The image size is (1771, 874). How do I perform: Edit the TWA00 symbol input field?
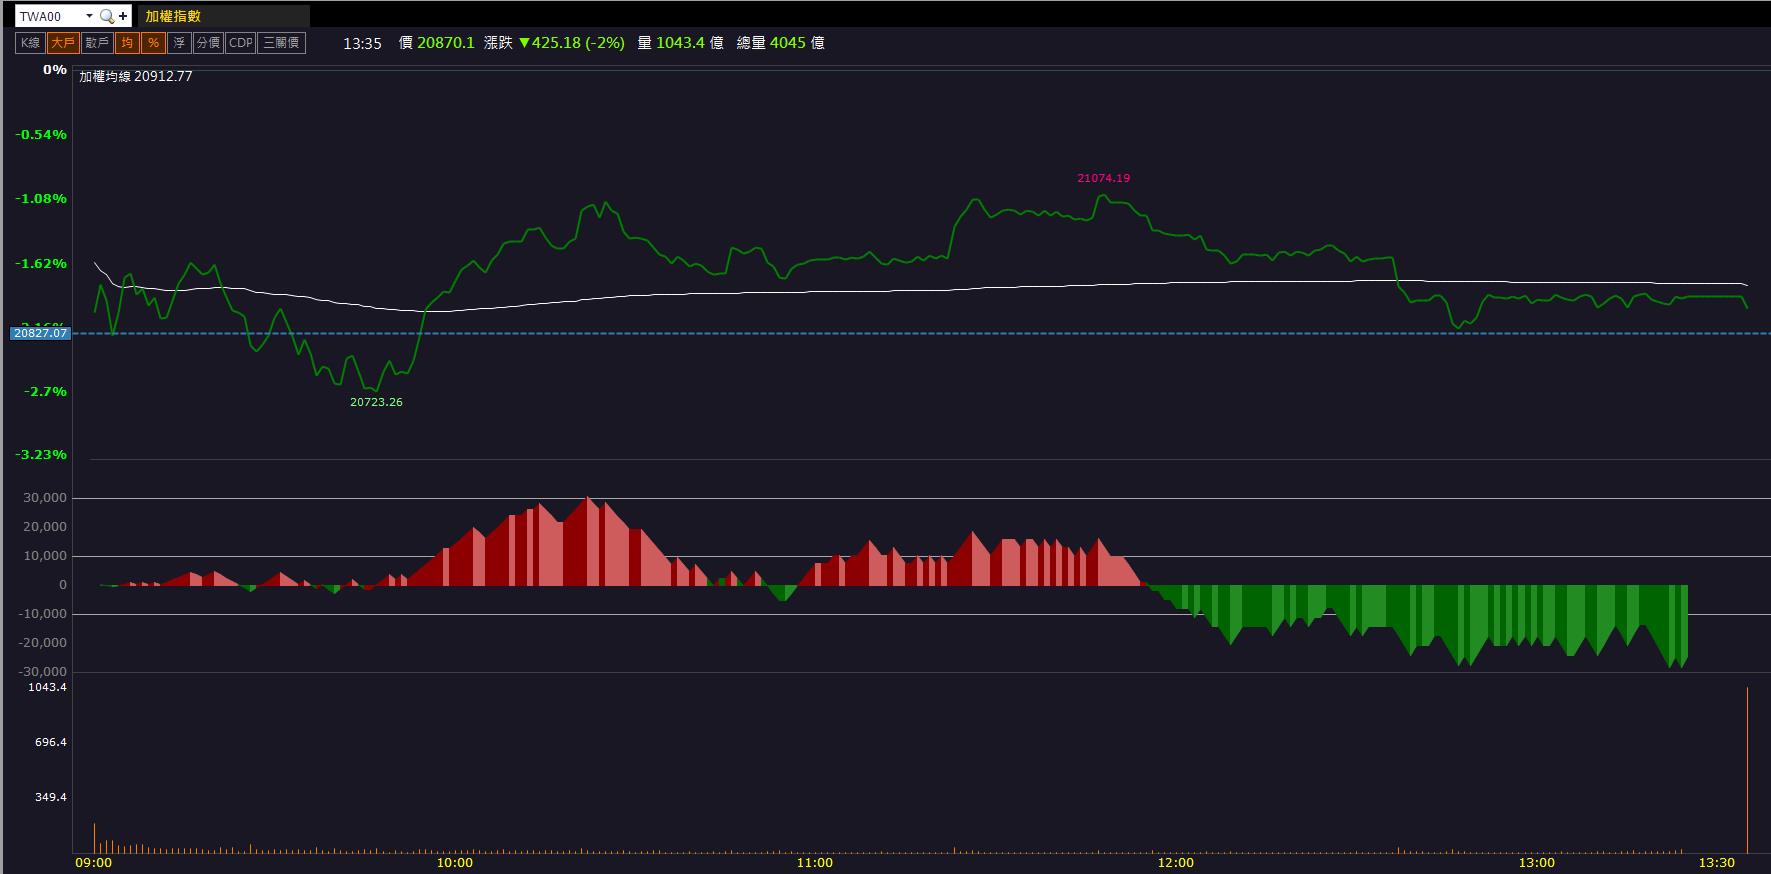pyautogui.click(x=50, y=16)
